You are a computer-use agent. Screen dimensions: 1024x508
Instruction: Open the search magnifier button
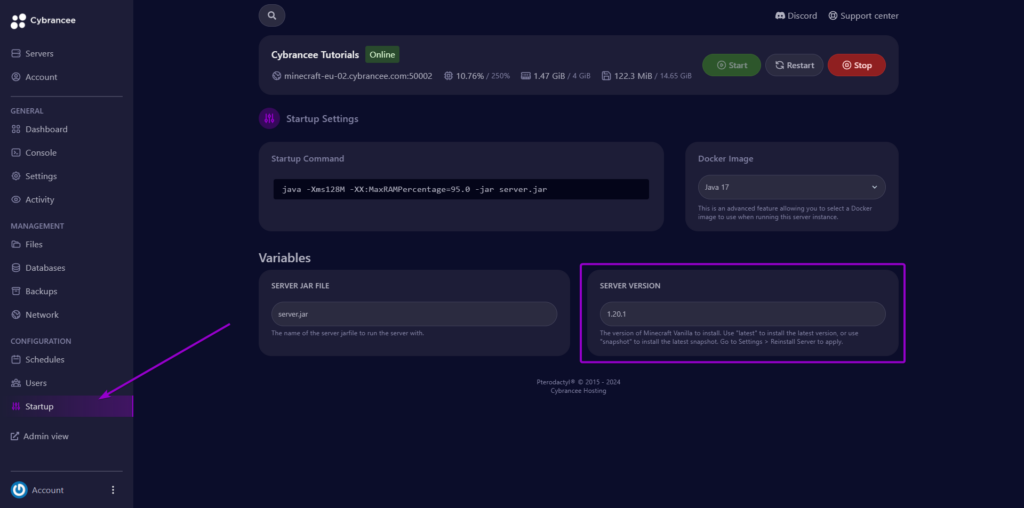point(272,16)
